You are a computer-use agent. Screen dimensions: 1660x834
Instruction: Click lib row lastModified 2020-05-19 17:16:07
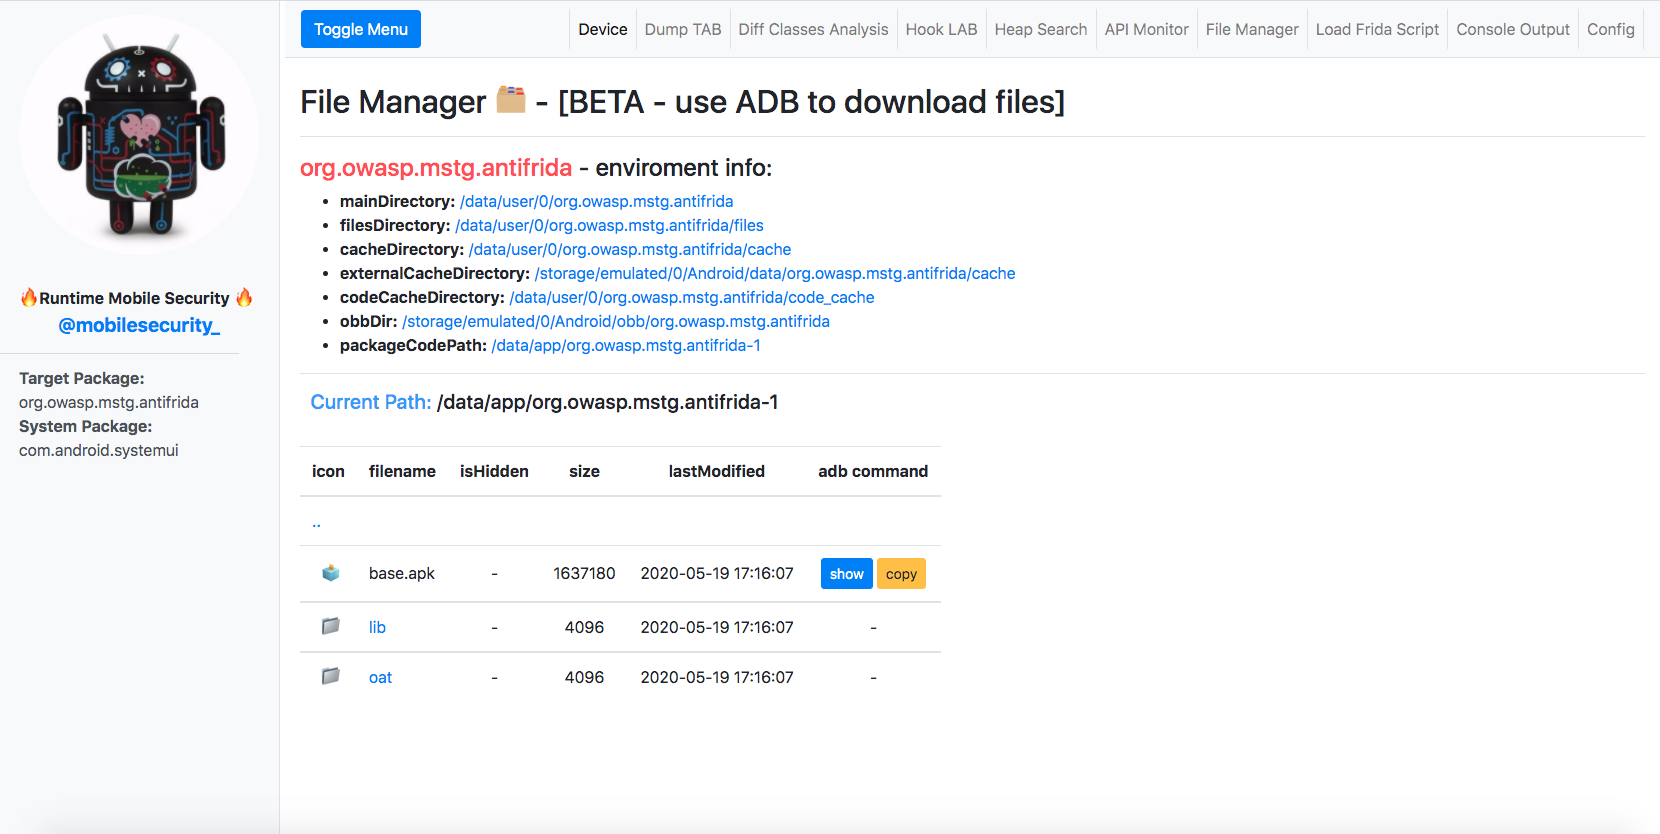pos(717,627)
